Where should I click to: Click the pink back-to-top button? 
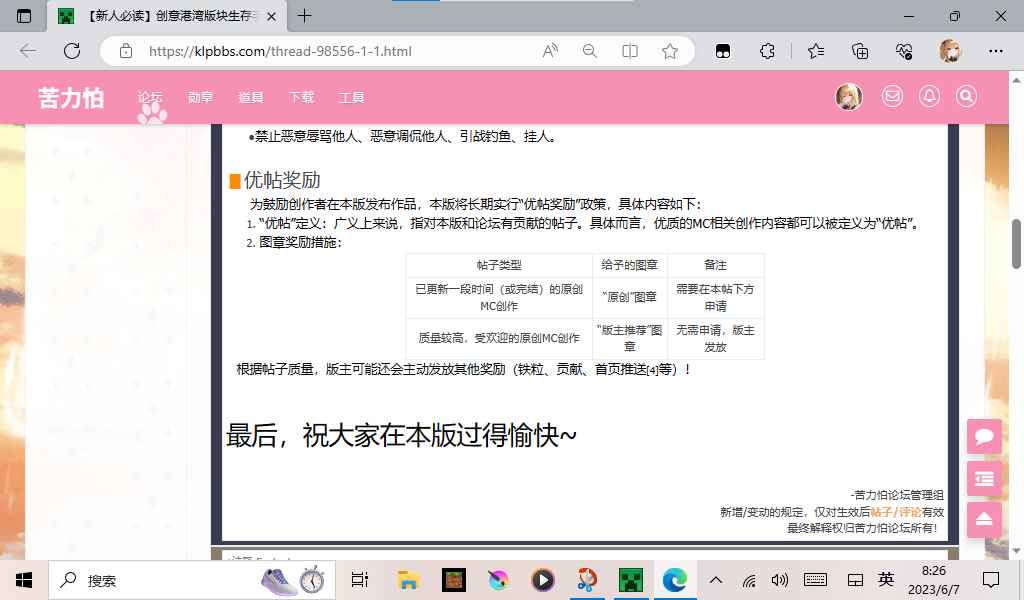[x=984, y=520]
